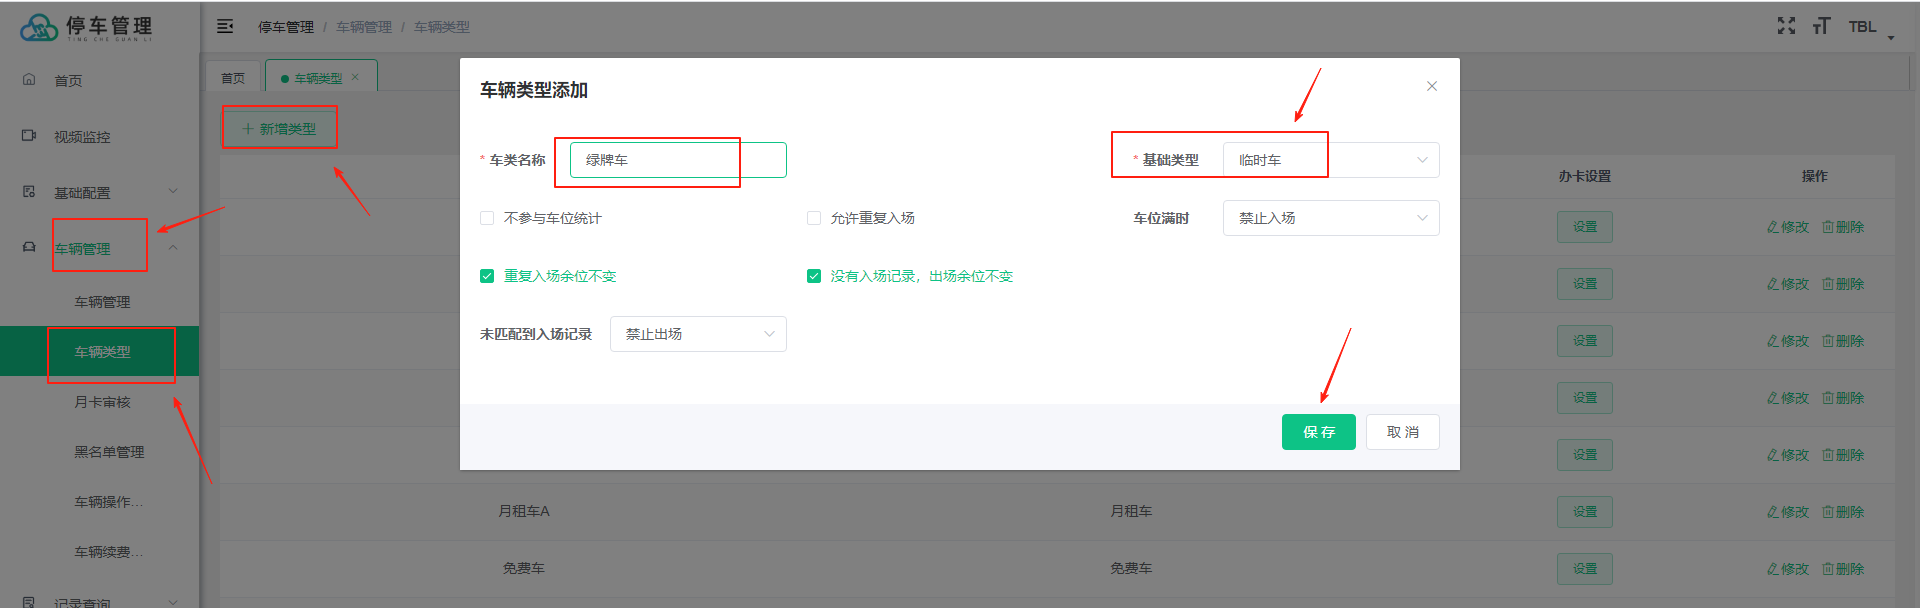The image size is (1920, 608).
Task: Select 视频监控 in the sidebar
Action: click(82, 137)
